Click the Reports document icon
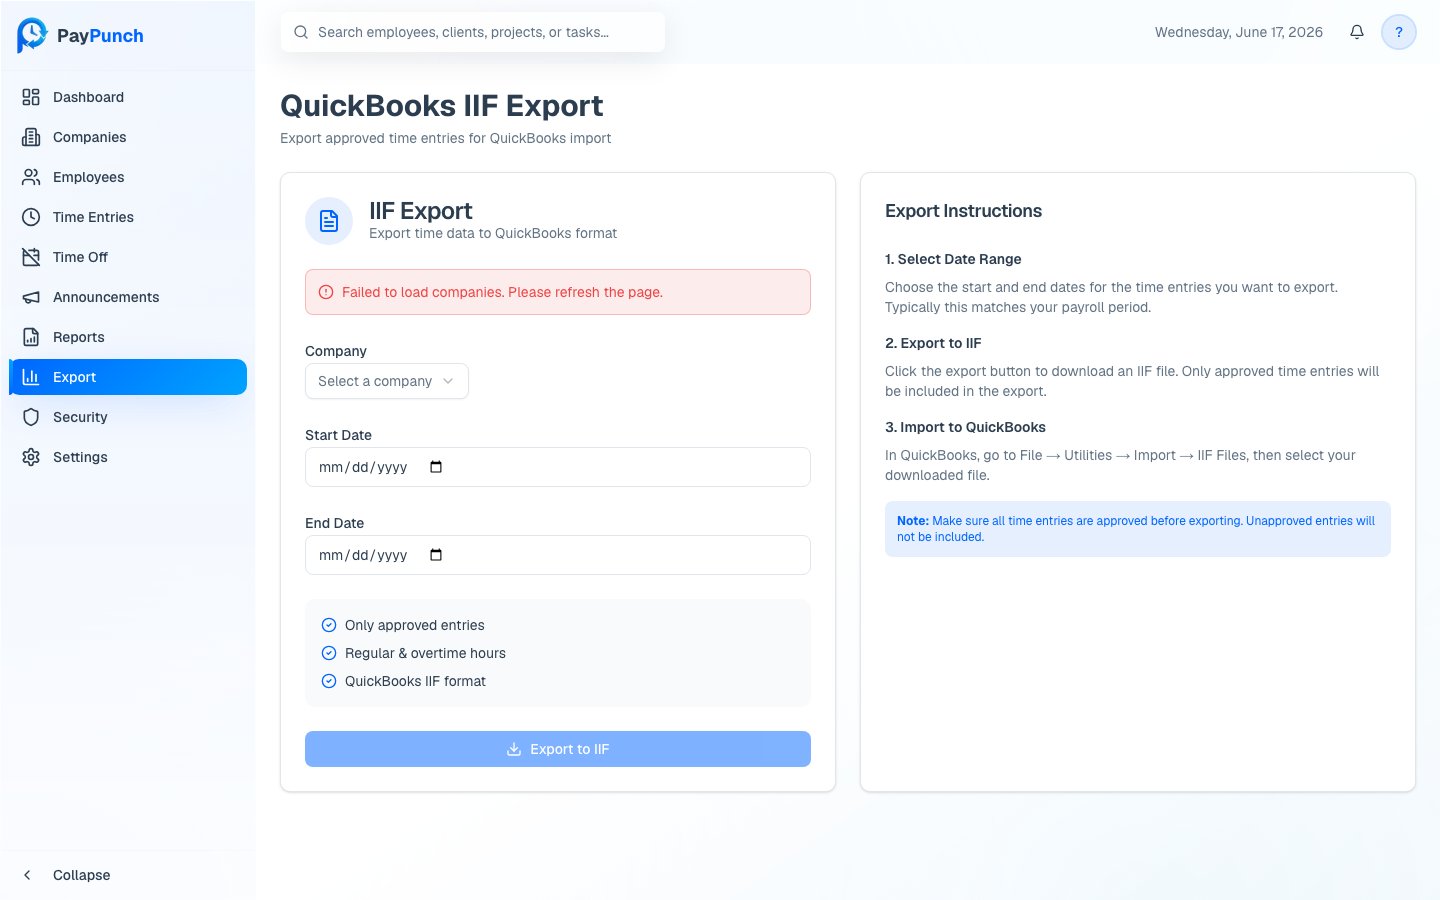 coord(31,337)
